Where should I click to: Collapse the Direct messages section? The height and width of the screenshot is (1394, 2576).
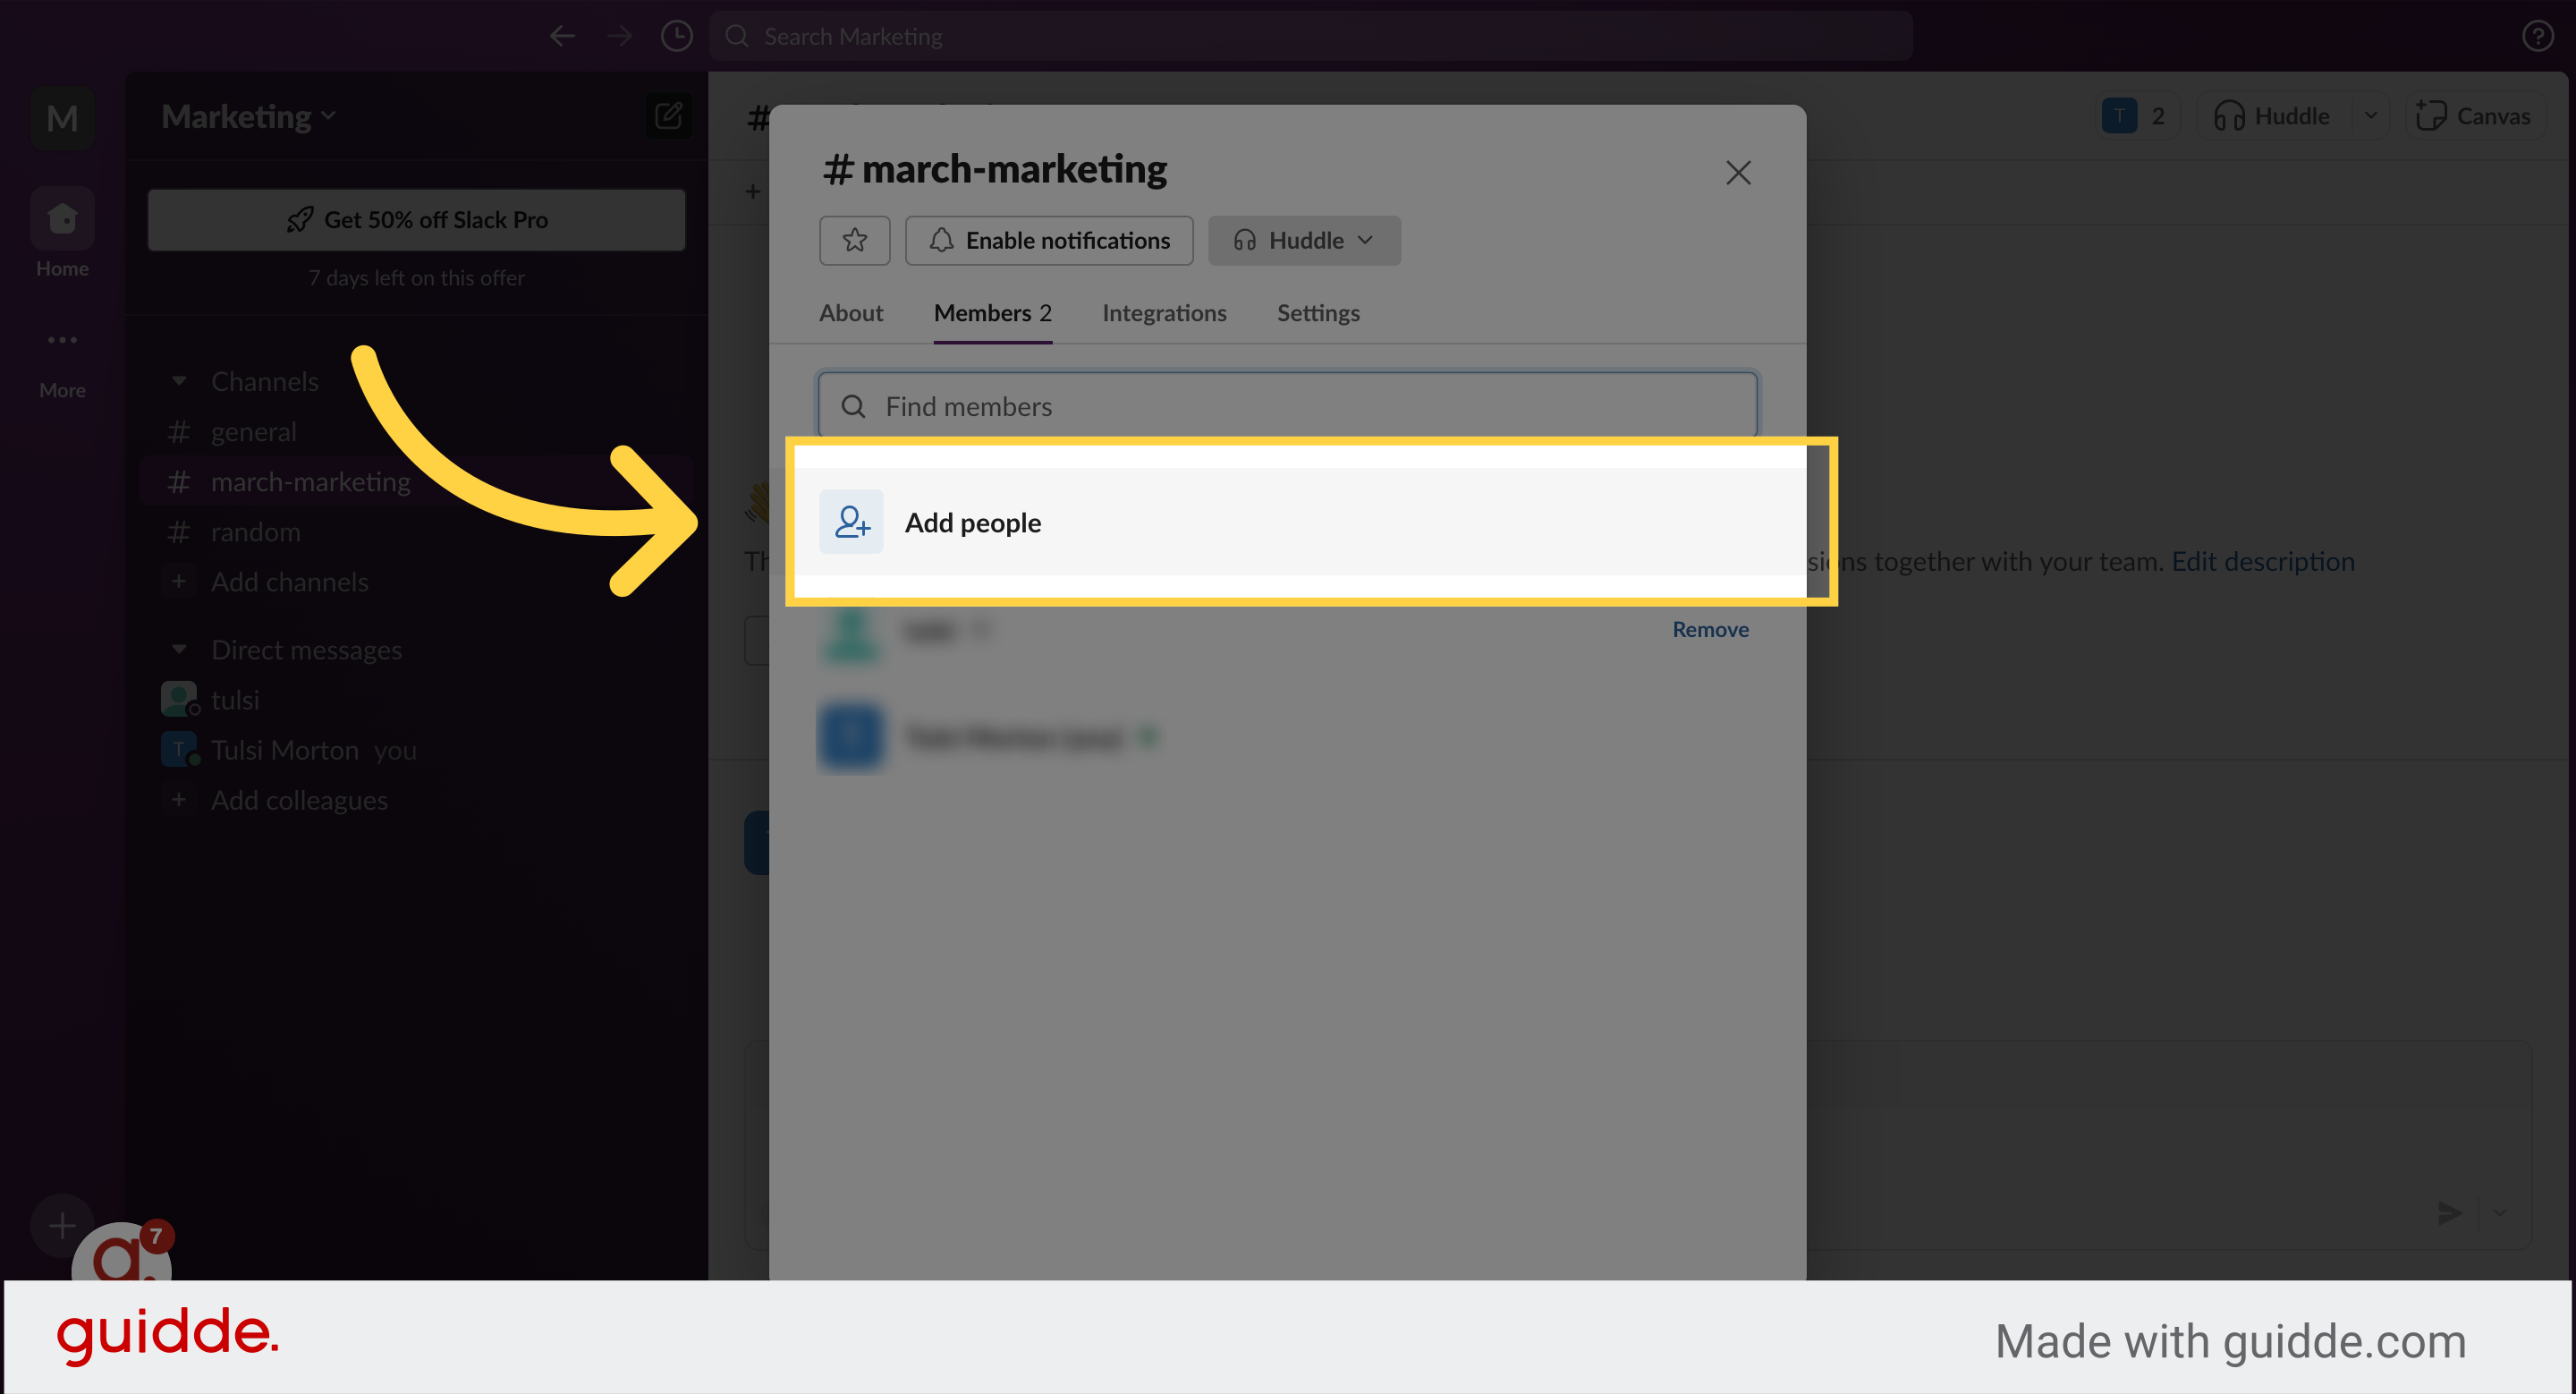click(x=180, y=649)
